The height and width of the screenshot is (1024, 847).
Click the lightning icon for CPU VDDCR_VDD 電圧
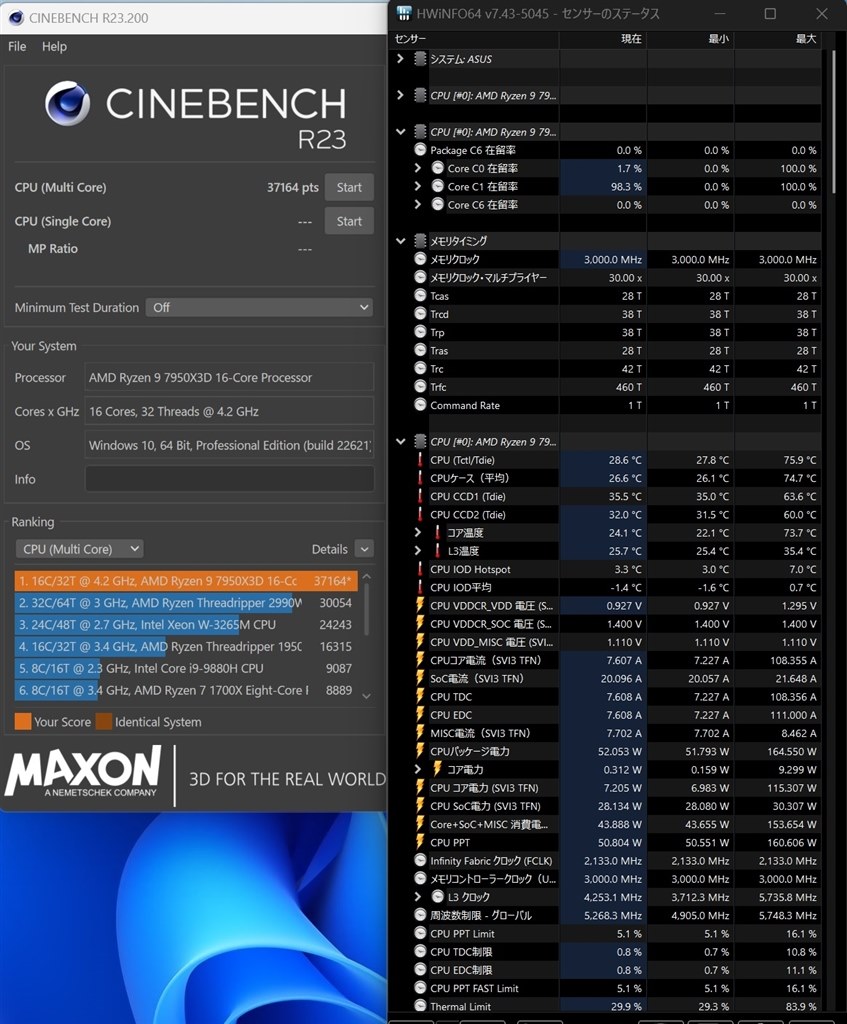click(x=420, y=605)
